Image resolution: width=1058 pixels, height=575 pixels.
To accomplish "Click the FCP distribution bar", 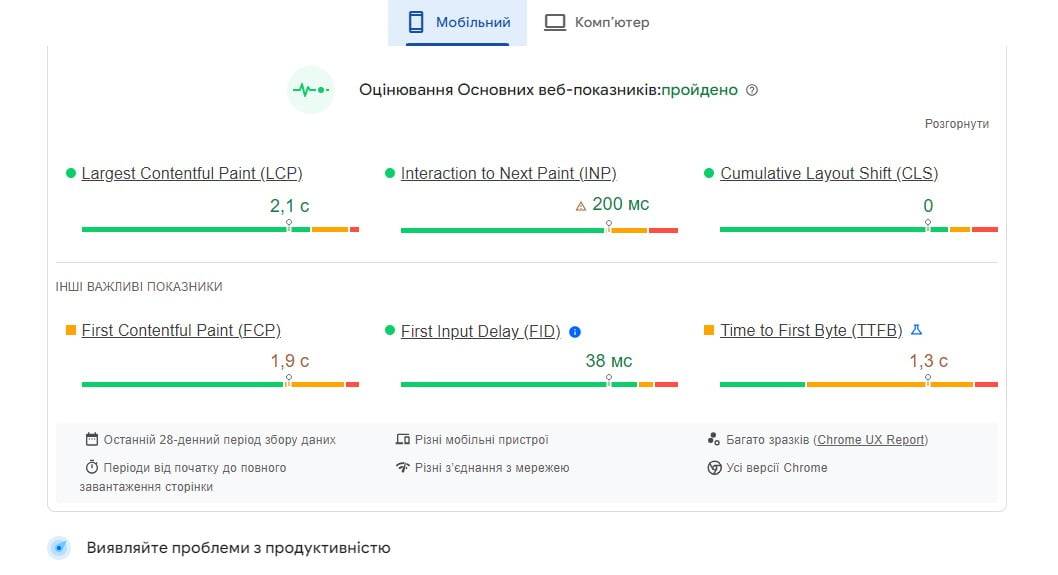I will tap(220, 385).
